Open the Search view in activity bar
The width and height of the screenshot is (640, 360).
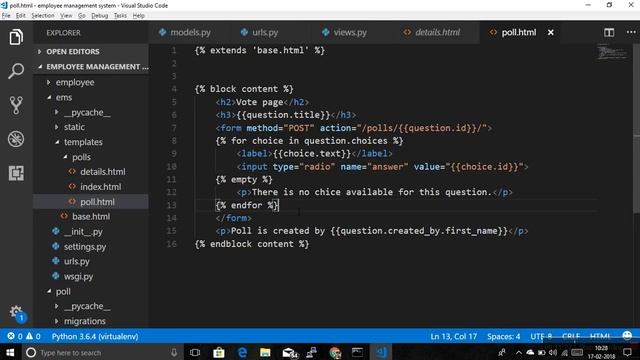coord(16,71)
